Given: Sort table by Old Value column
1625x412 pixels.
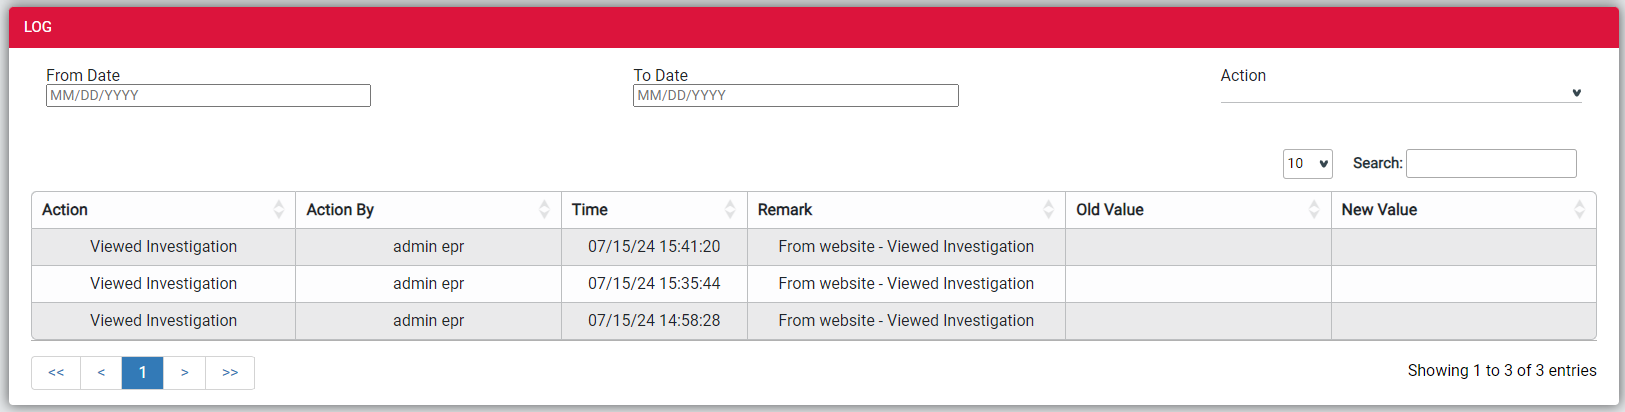Looking at the screenshot, I should coord(1198,210).
